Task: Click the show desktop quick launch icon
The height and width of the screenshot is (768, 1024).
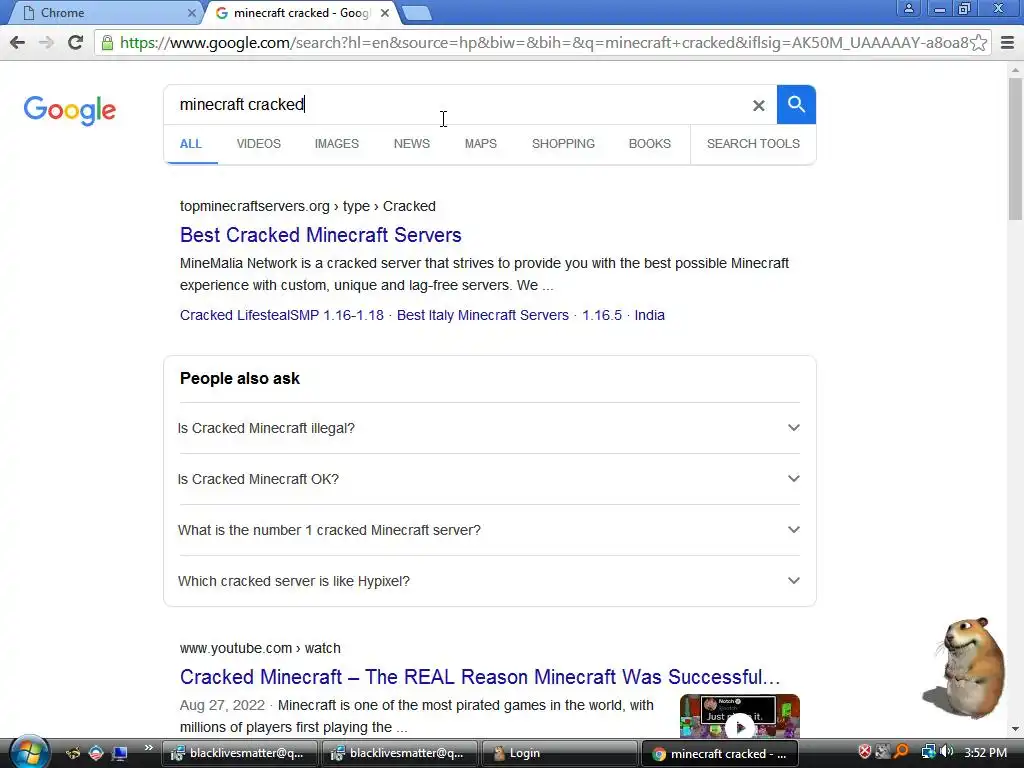Action: (x=120, y=754)
